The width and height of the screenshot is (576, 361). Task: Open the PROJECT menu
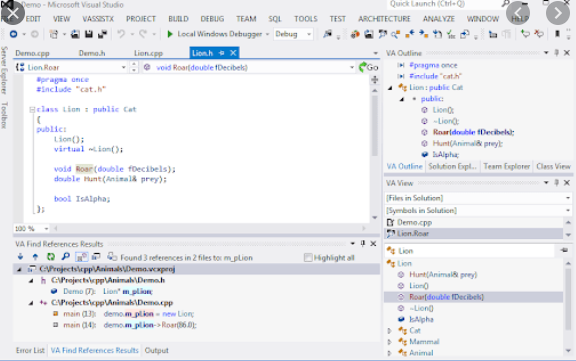click(x=141, y=19)
